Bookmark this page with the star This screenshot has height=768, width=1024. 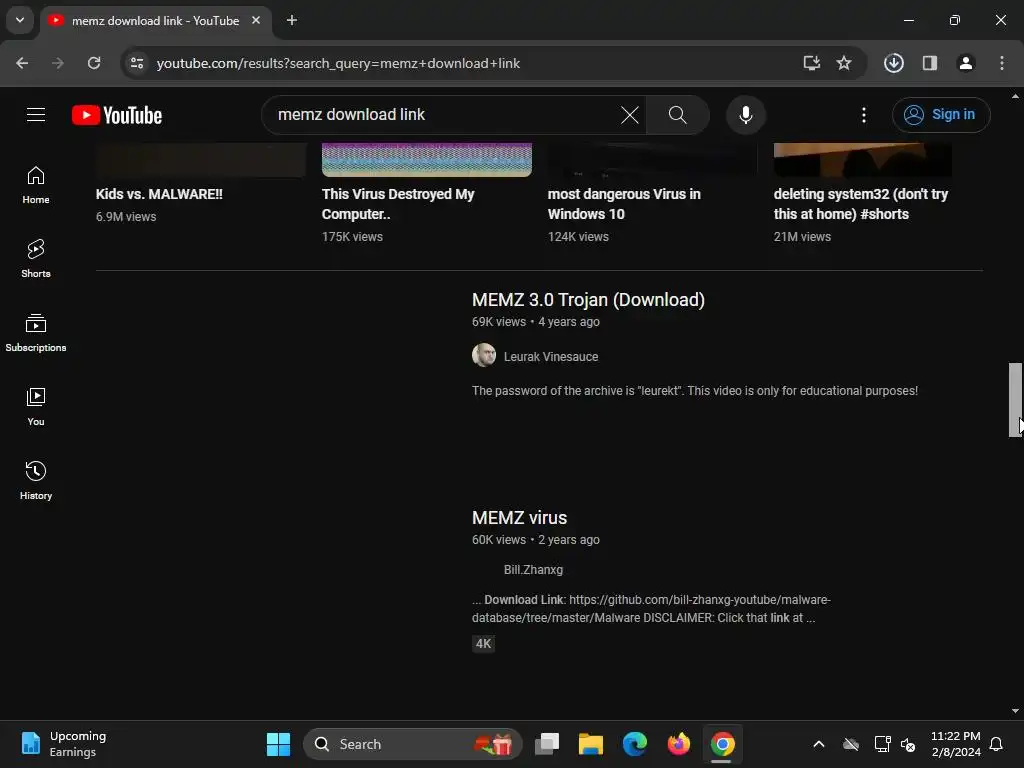[x=844, y=63]
